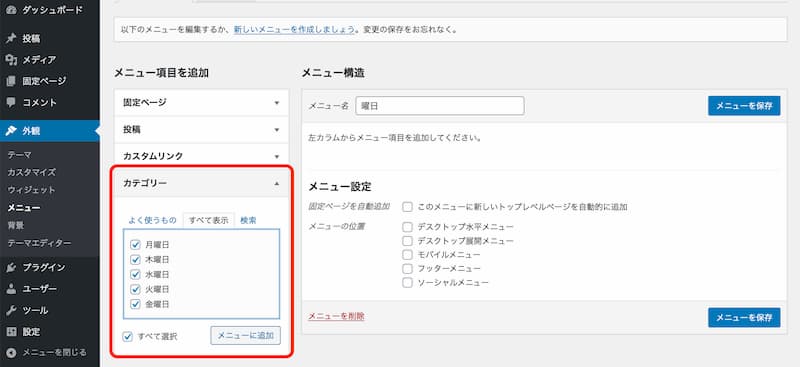
Task: Click the collapse arrow icon for メニューを閉じる
Action: [x=11, y=353]
